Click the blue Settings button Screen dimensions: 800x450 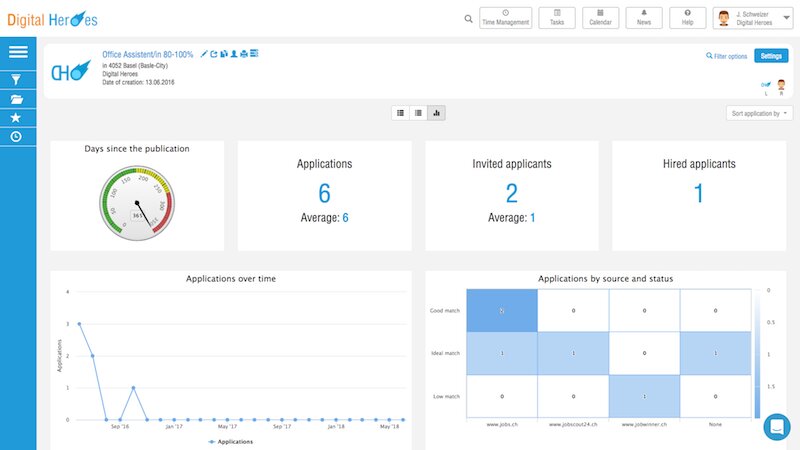(770, 56)
